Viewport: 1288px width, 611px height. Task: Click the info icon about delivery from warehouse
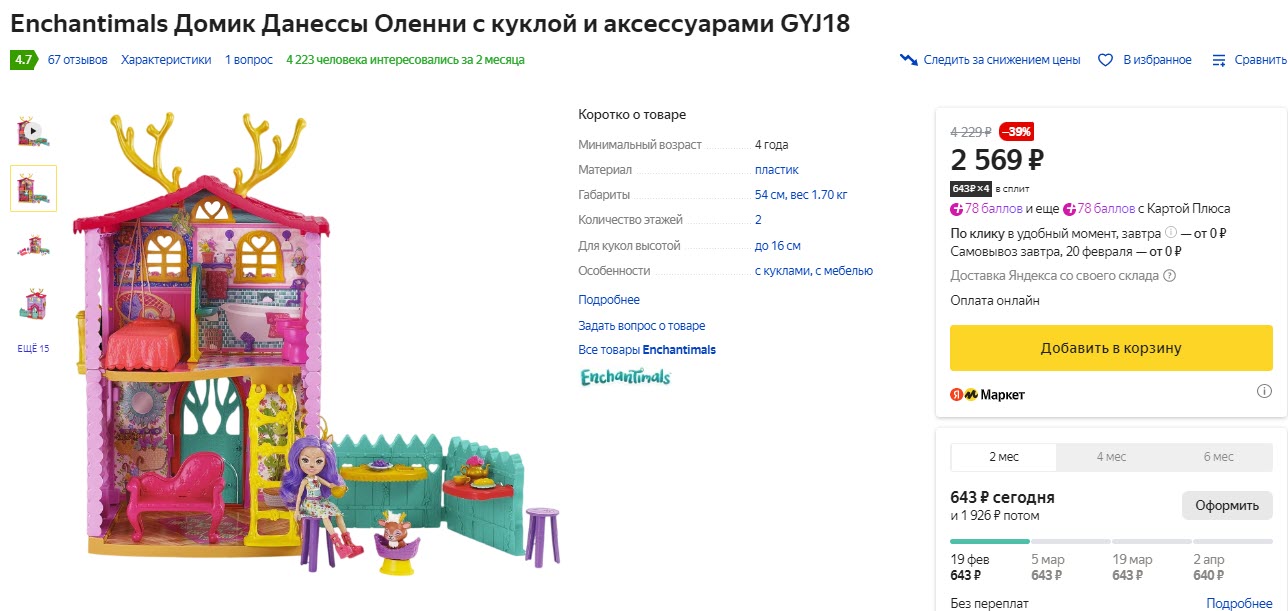pos(1168,276)
